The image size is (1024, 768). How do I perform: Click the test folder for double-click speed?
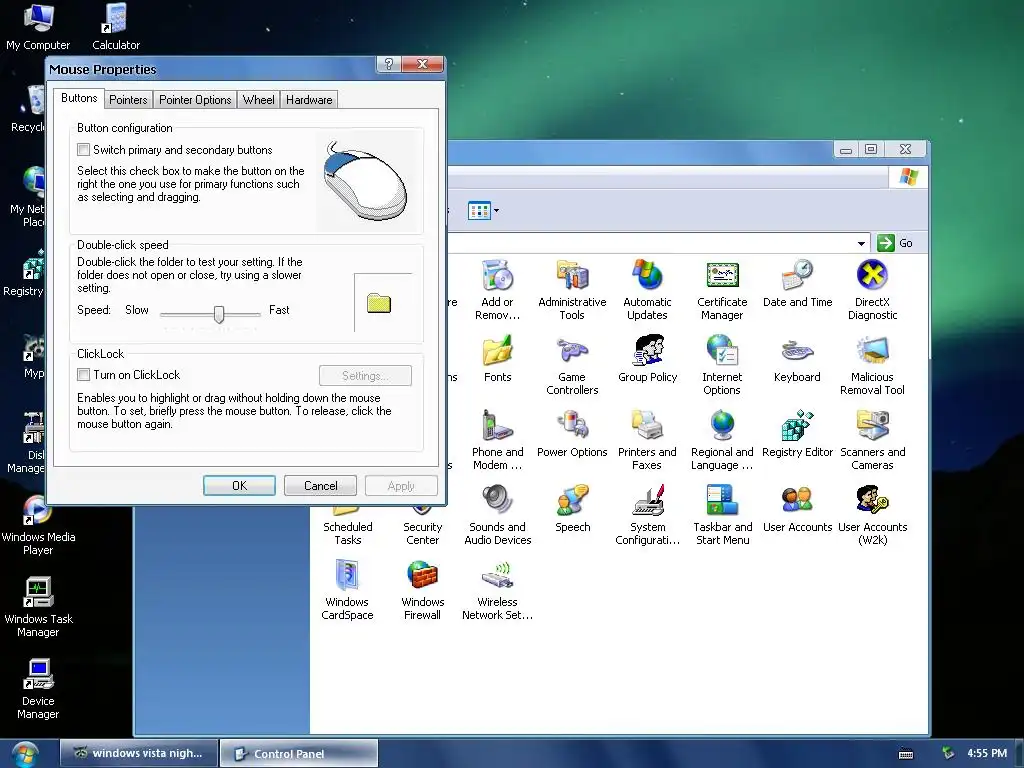pos(379,303)
